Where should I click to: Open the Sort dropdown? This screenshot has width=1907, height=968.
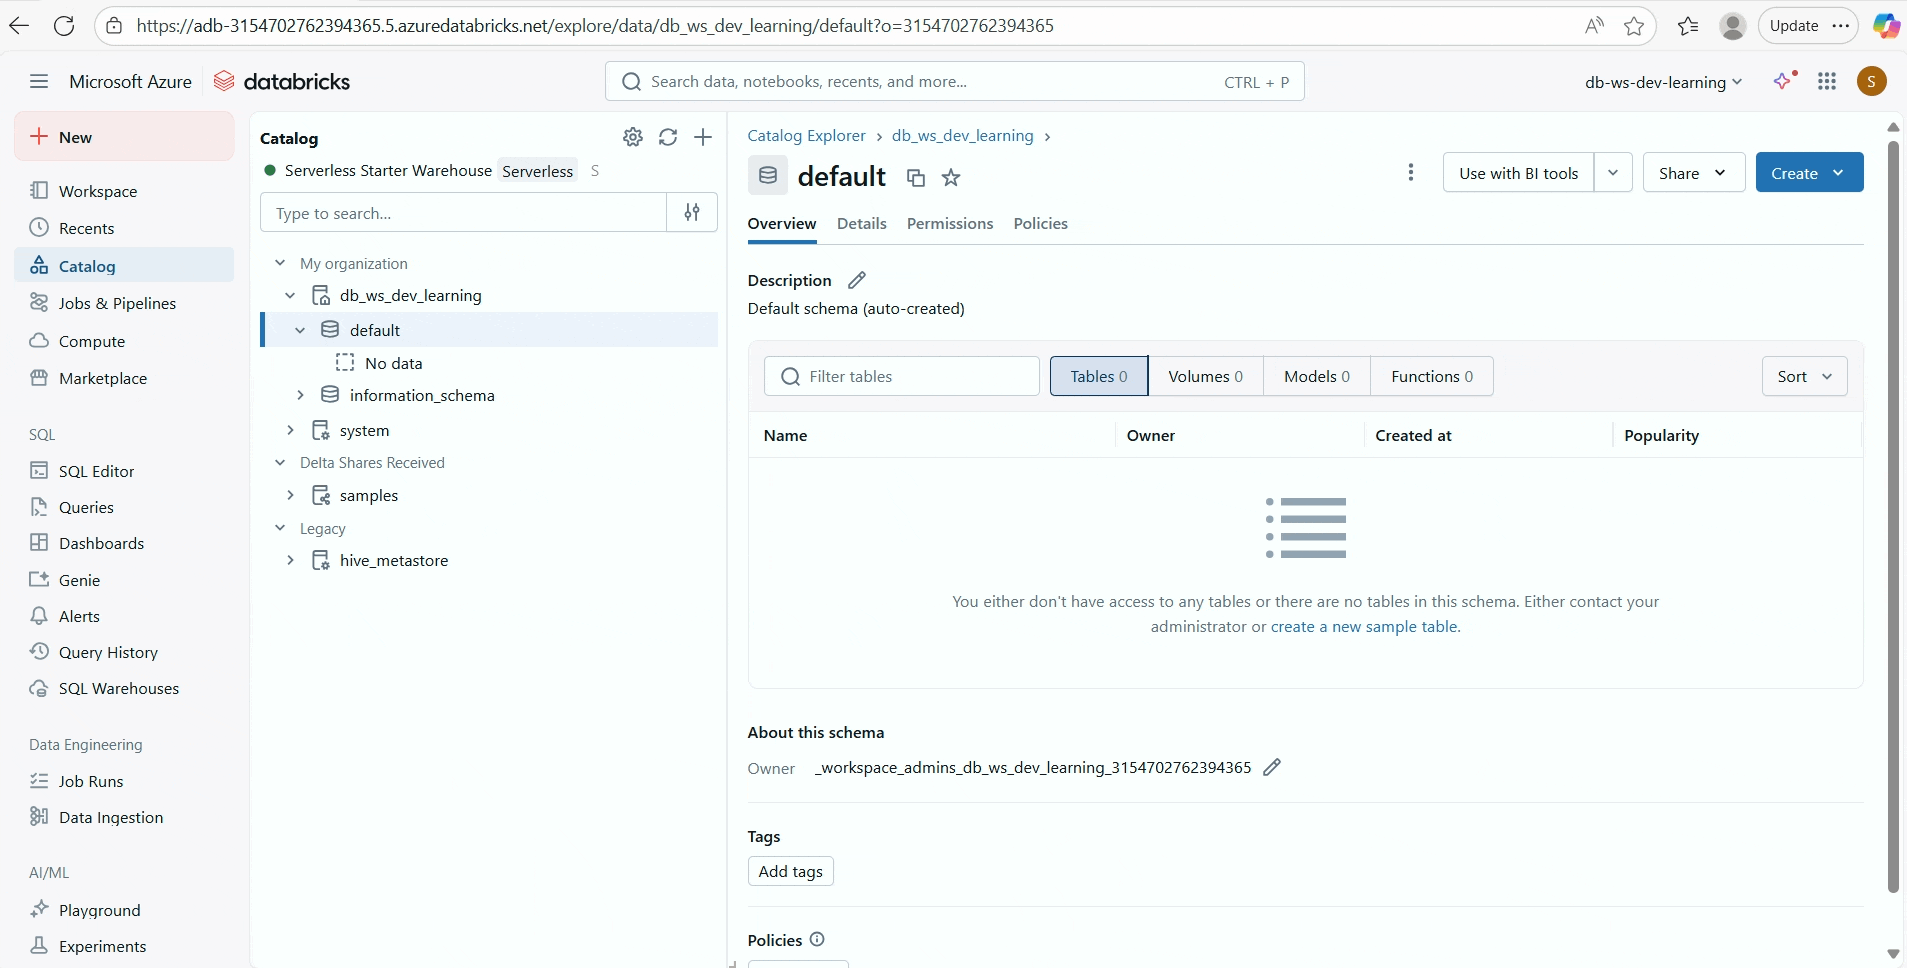pos(1804,376)
